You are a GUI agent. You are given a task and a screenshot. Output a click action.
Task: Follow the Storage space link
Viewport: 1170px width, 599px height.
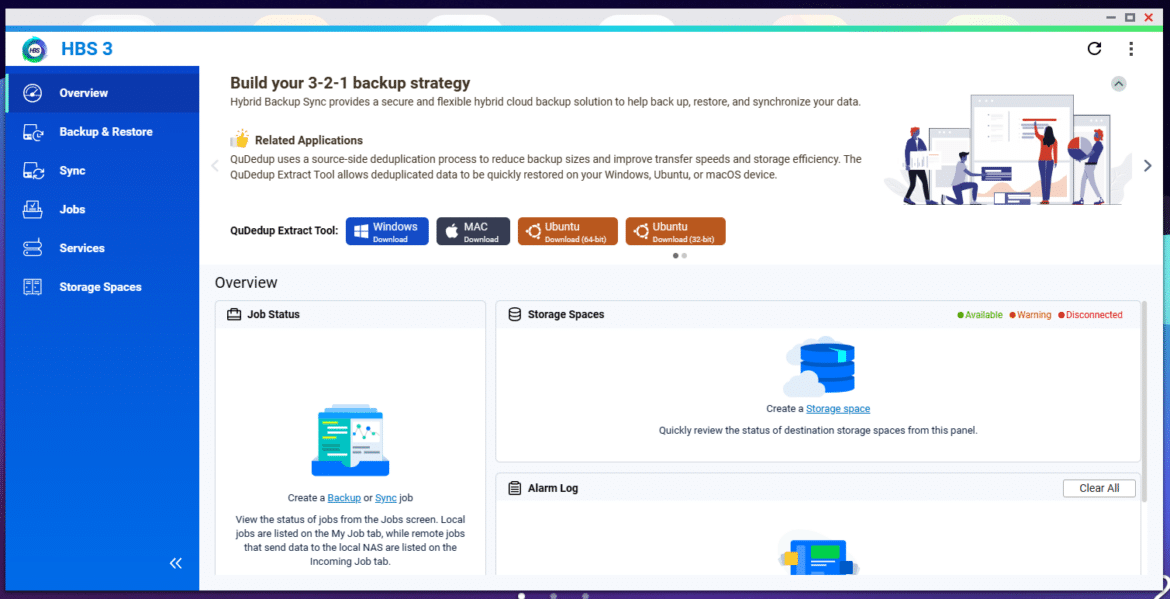click(x=838, y=409)
